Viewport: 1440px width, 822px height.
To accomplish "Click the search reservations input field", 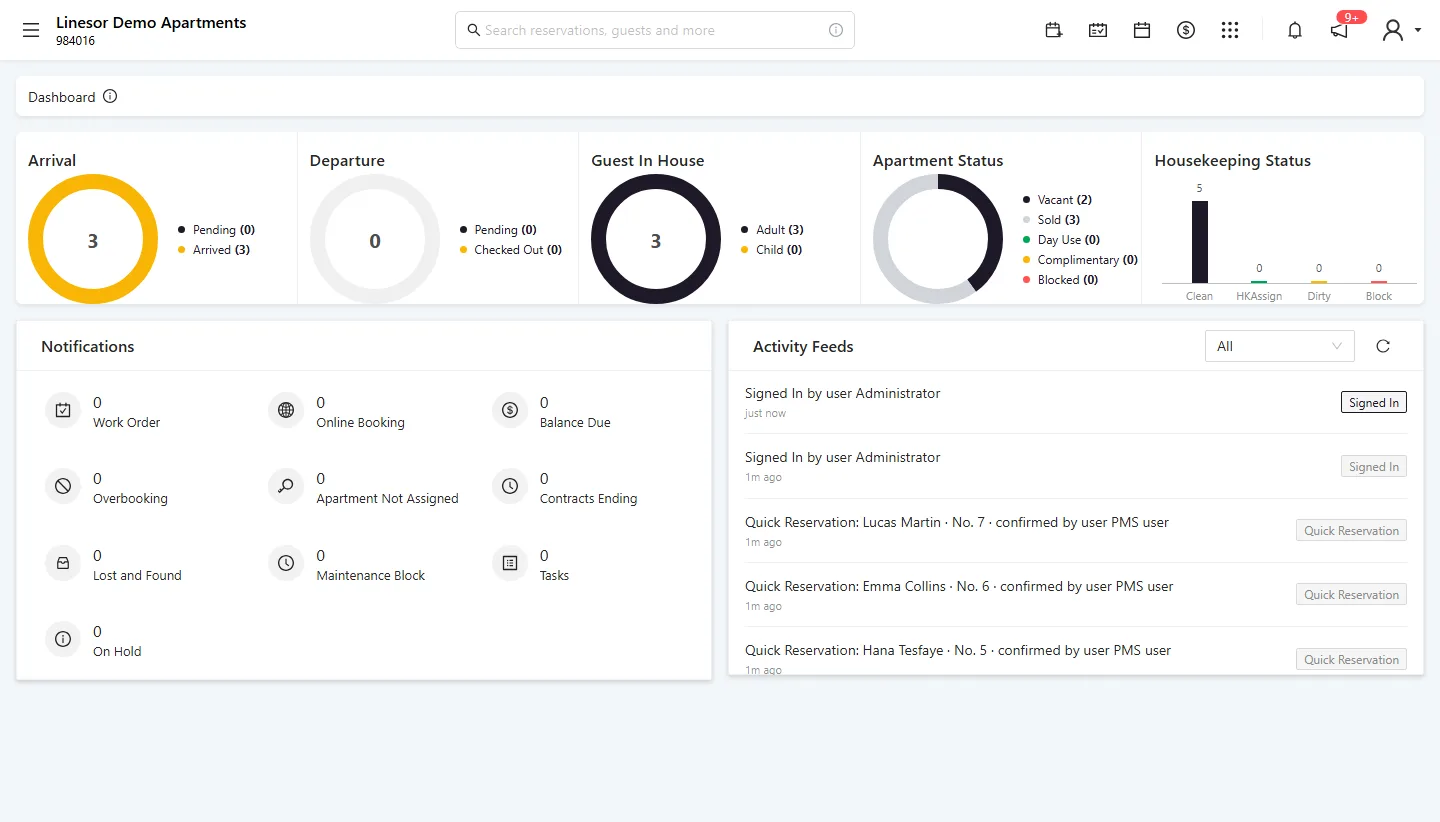I will (655, 30).
